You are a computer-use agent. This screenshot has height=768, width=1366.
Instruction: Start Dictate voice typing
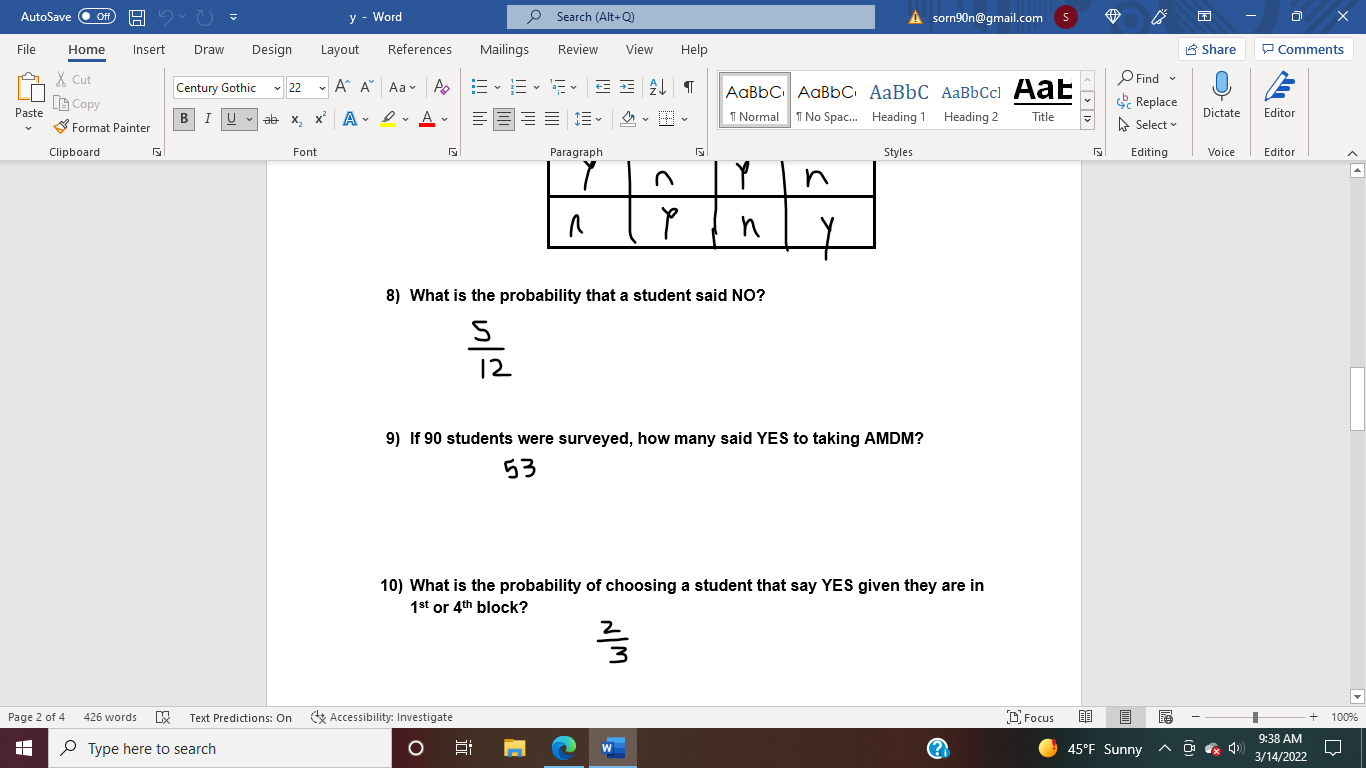(x=1221, y=97)
